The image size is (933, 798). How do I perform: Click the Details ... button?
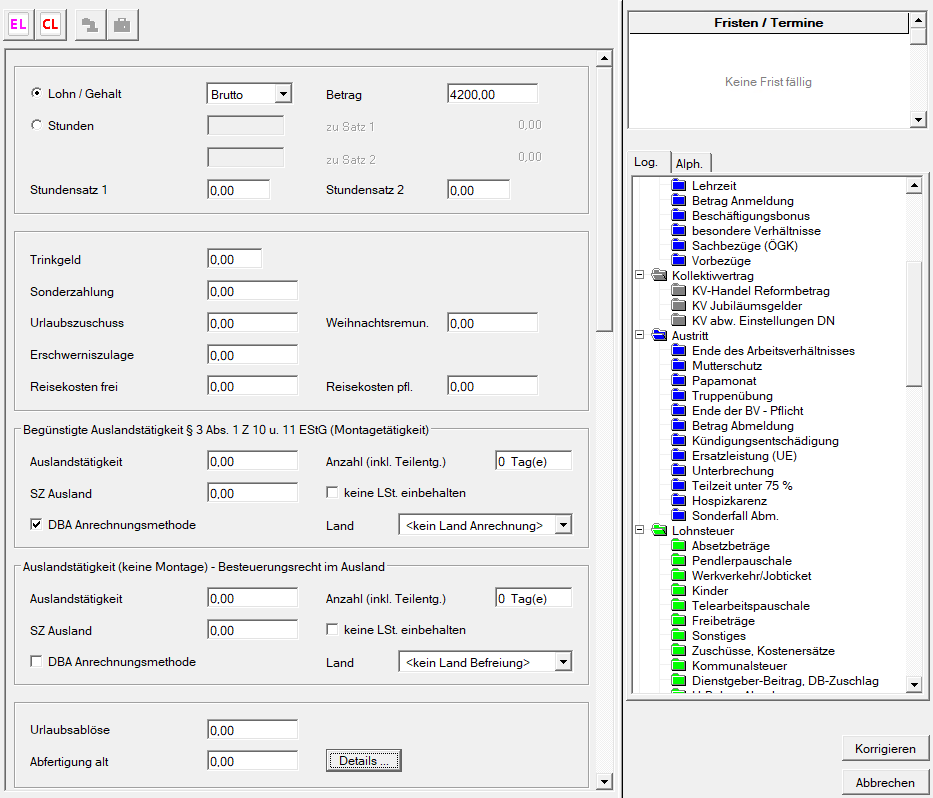[x=364, y=761]
